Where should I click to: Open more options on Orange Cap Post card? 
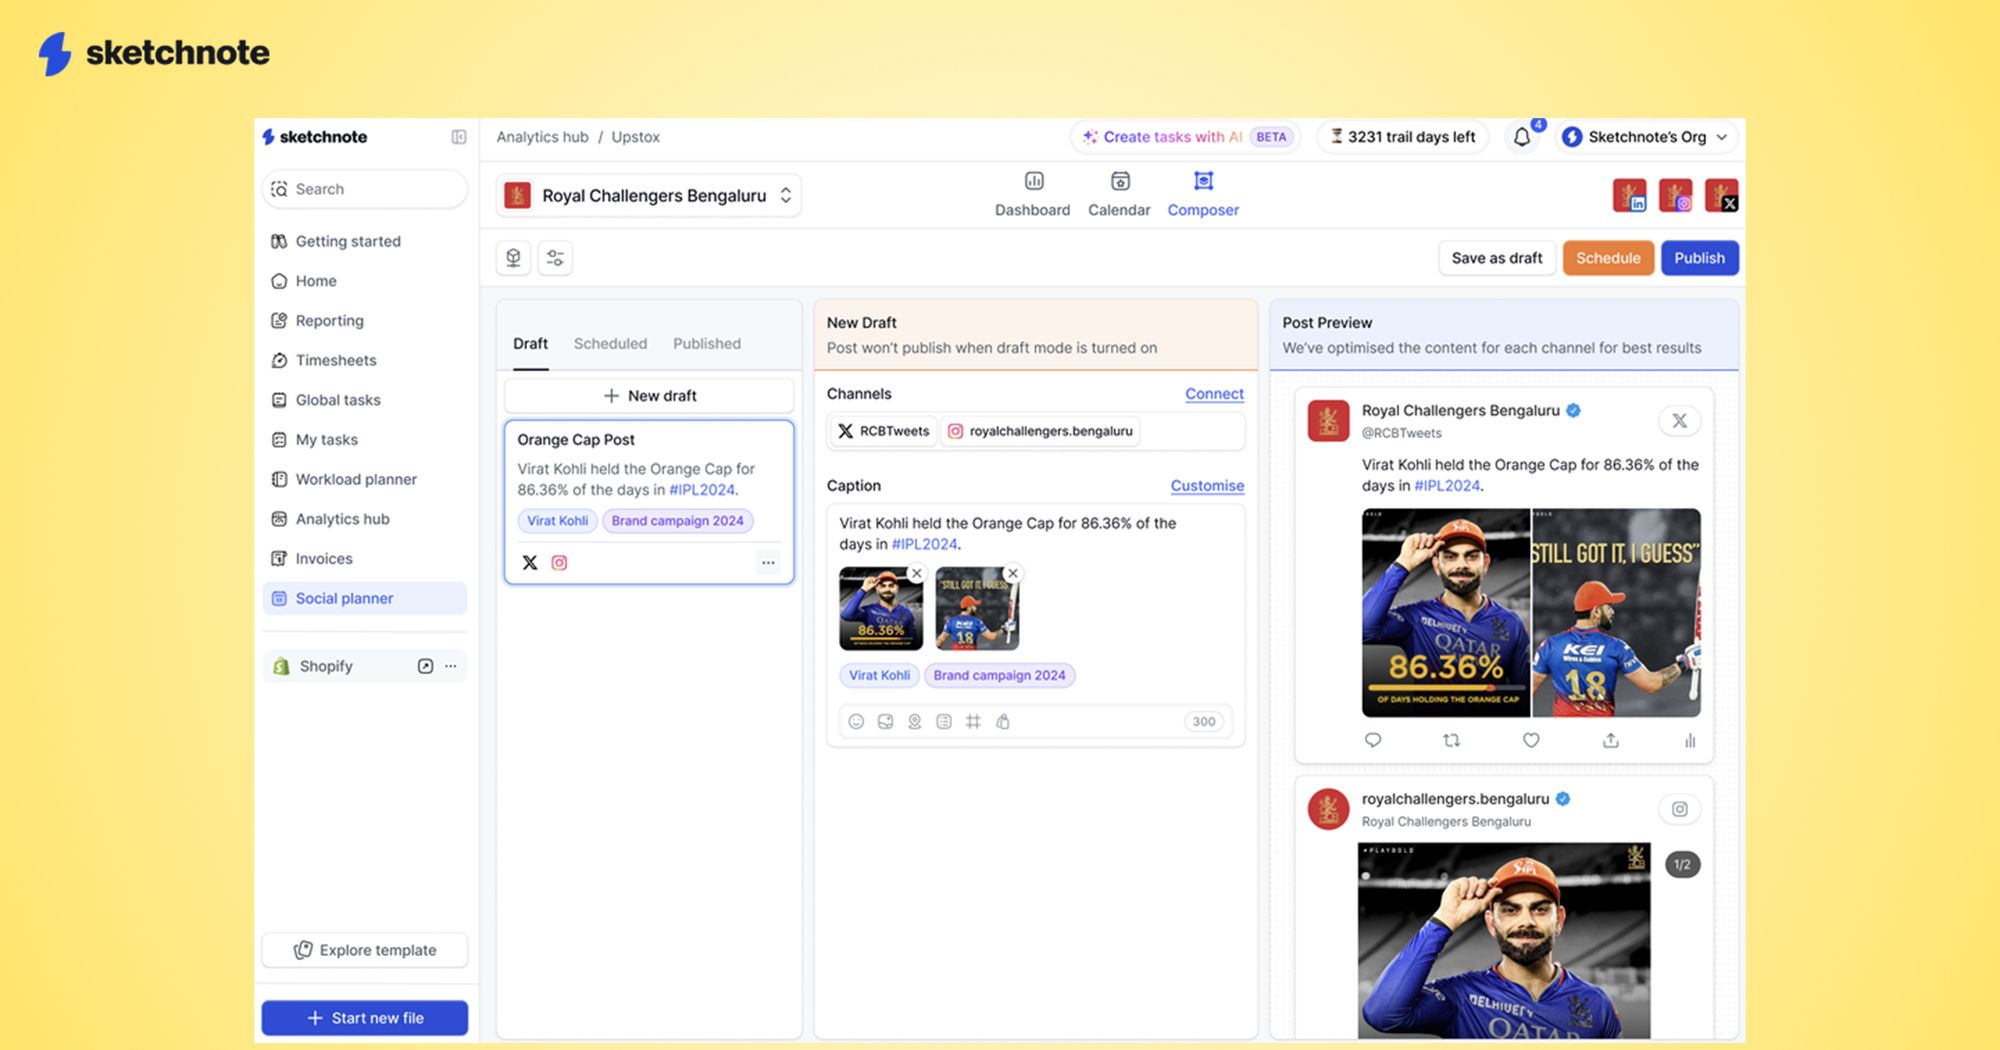(x=768, y=562)
